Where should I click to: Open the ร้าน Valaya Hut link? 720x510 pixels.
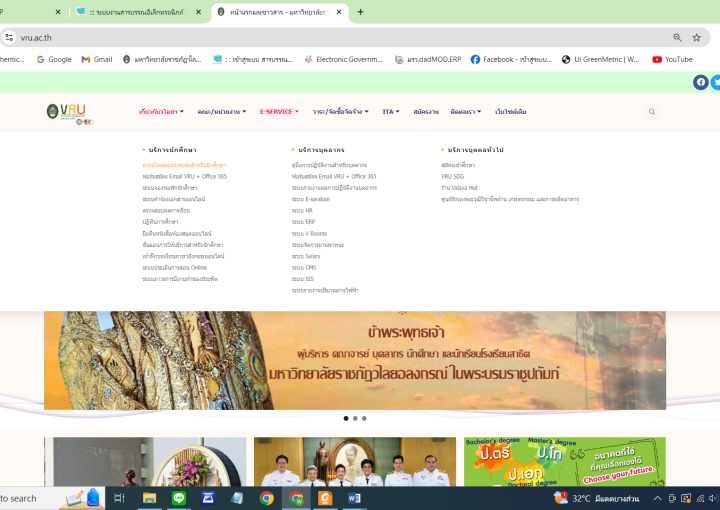pos(460,188)
